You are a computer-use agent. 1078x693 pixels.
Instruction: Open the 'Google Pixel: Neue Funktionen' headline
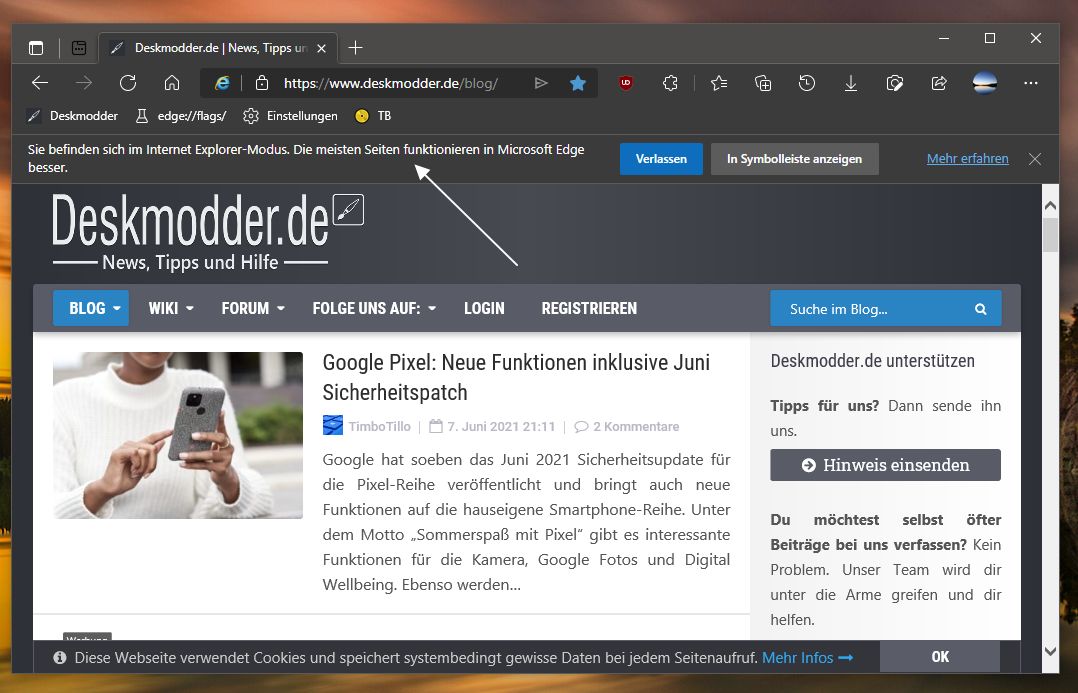pyautogui.click(x=516, y=377)
